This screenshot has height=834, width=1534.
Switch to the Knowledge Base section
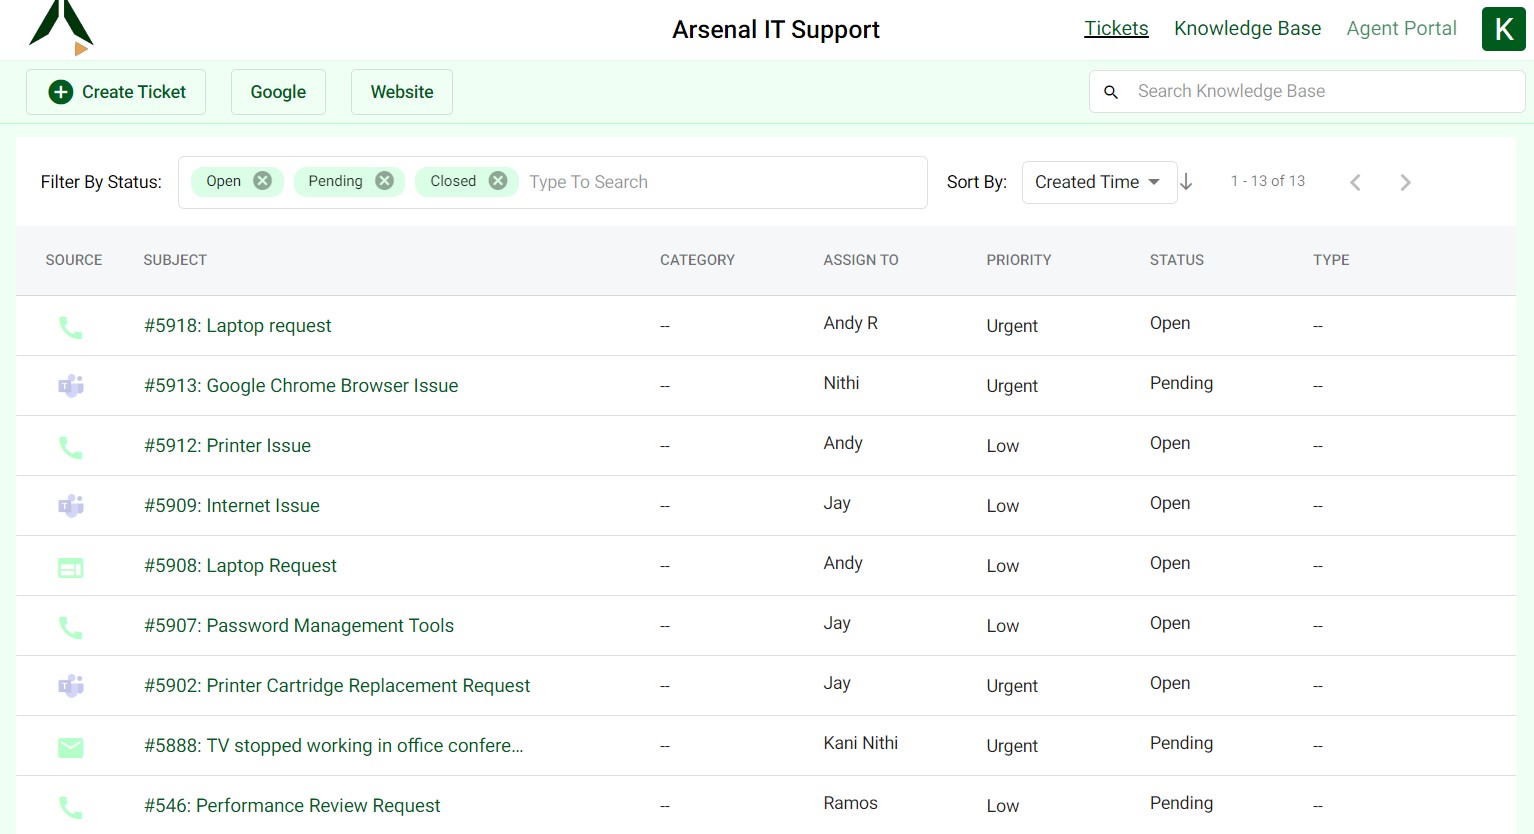(x=1247, y=28)
